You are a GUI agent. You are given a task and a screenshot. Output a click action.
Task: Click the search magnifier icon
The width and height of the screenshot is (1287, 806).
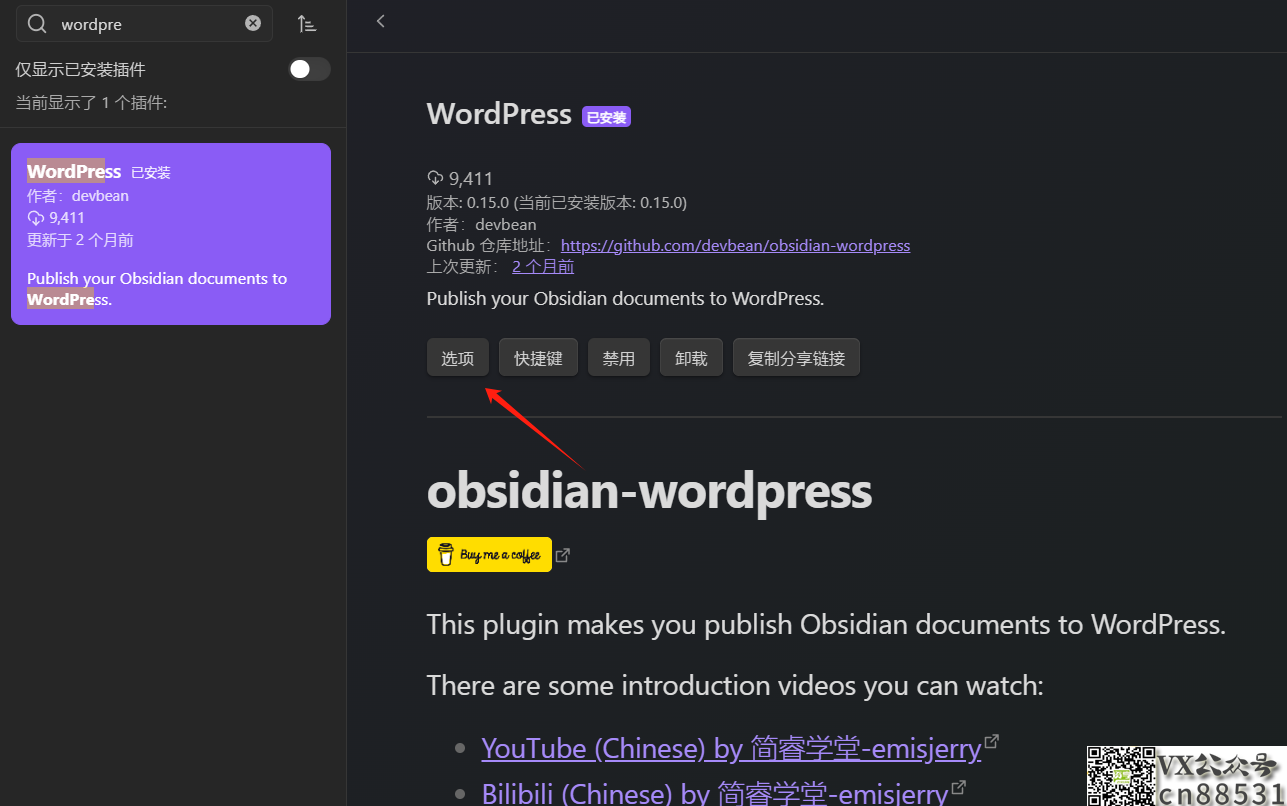pyautogui.click(x=38, y=24)
